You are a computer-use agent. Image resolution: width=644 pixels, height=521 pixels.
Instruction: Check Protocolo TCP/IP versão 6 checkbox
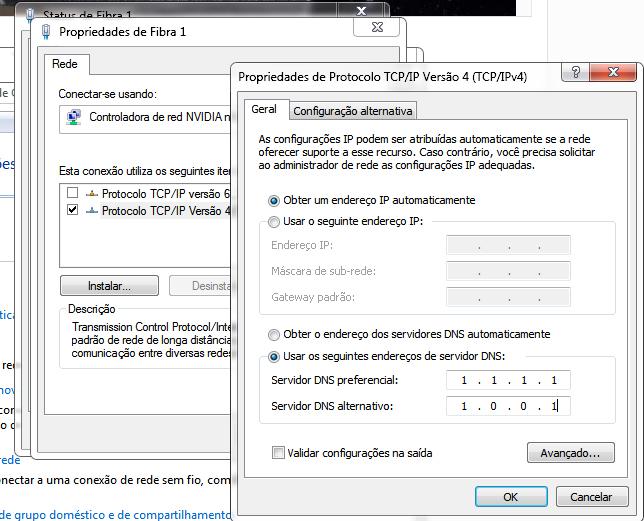coord(72,193)
